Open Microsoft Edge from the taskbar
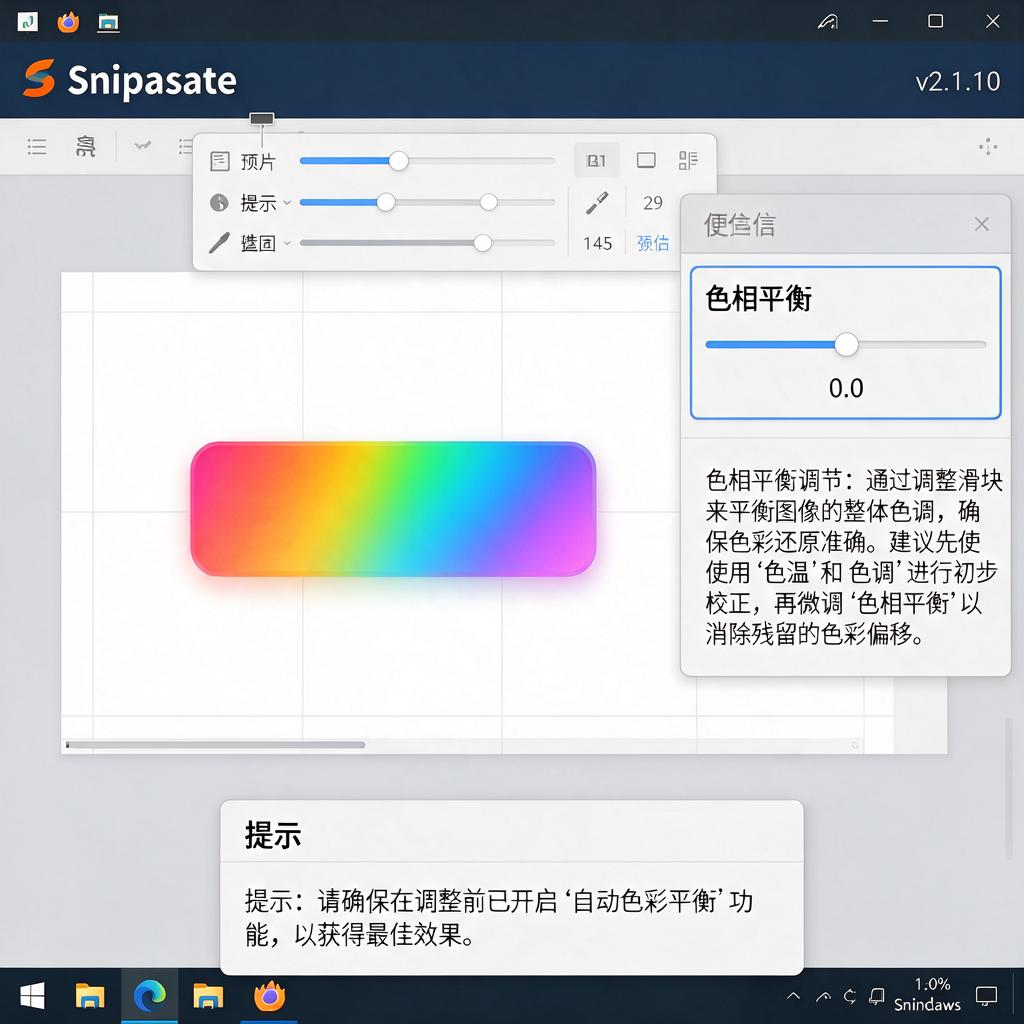Image resolution: width=1024 pixels, height=1024 pixels. (150, 996)
